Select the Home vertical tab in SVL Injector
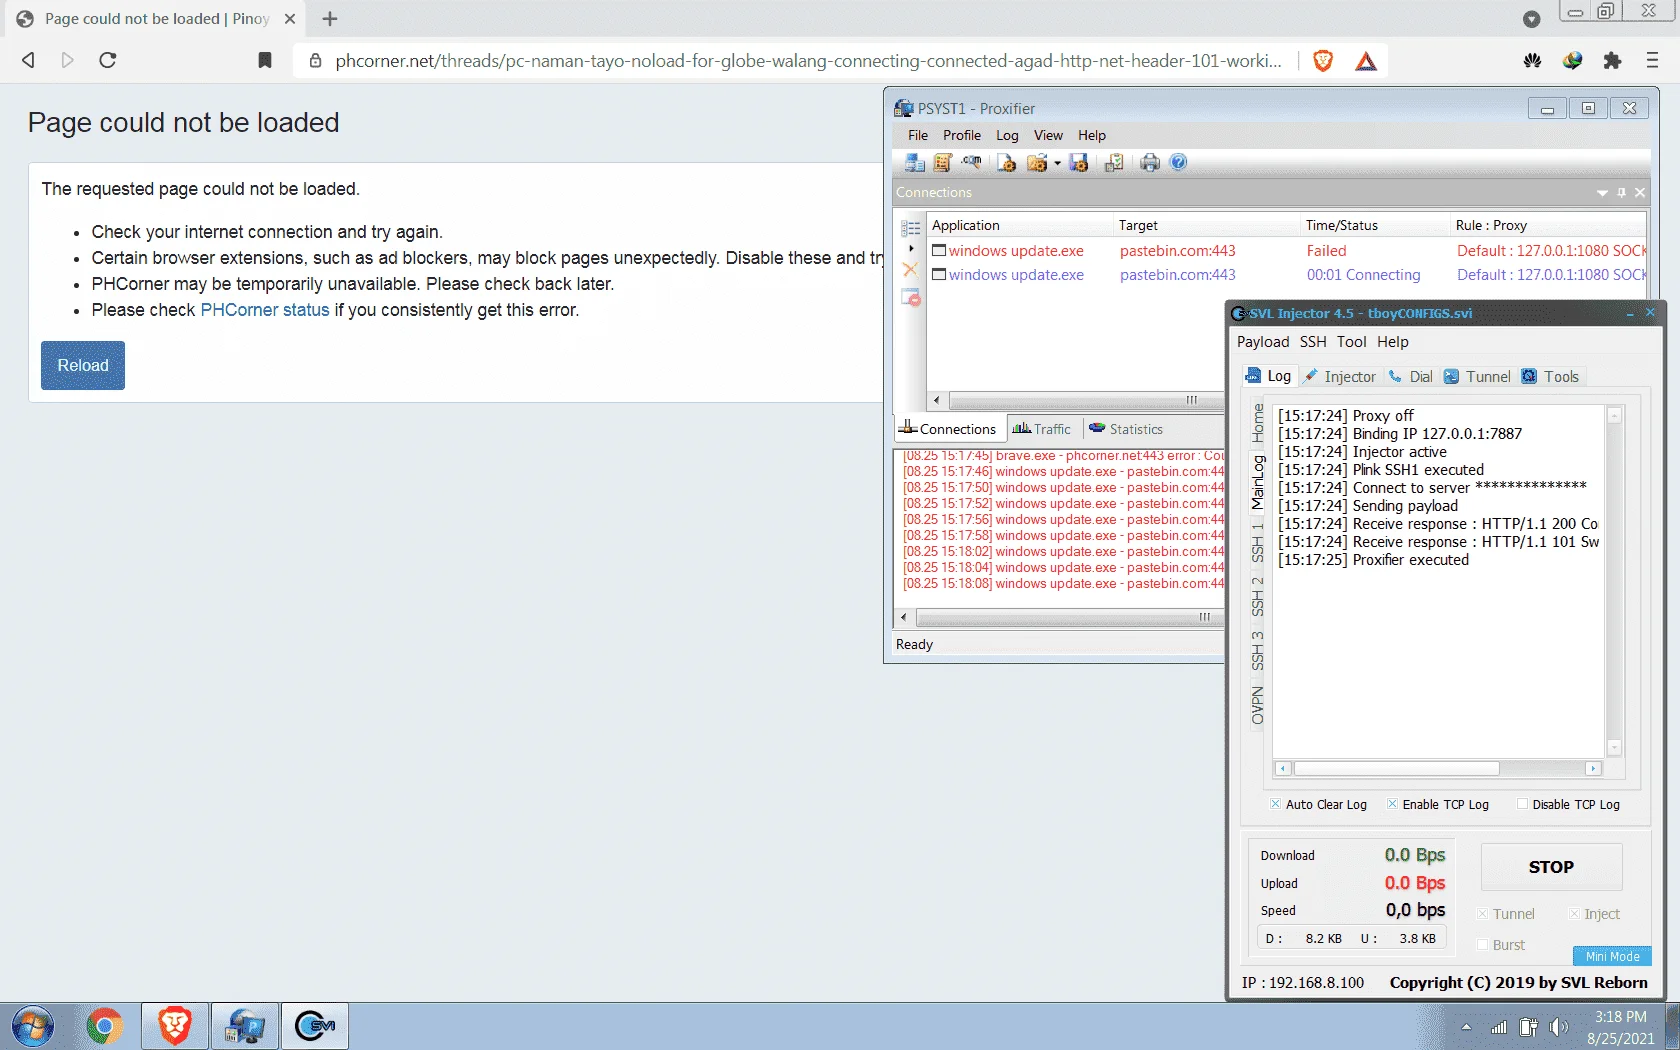1680x1050 pixels. pyautogui.click(x=1258, y=422)
